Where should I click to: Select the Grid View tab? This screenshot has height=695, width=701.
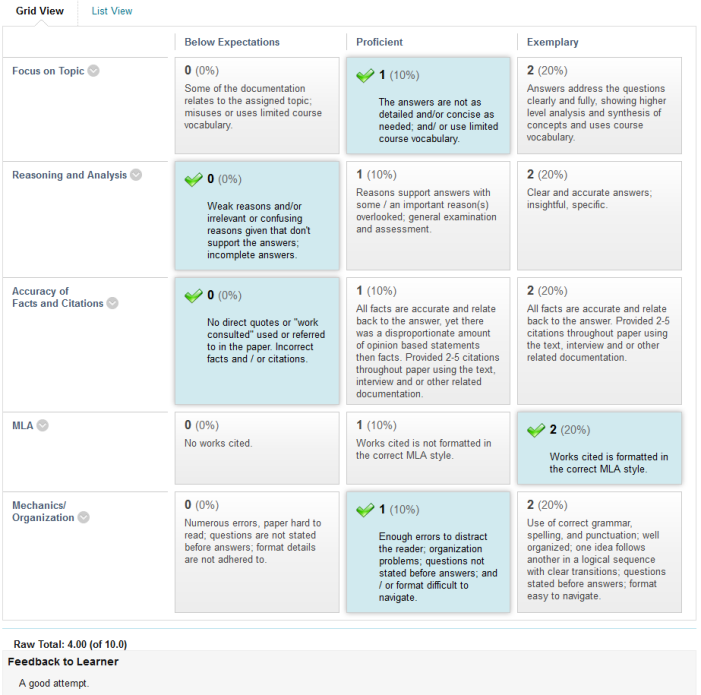[x=40, y=11]
